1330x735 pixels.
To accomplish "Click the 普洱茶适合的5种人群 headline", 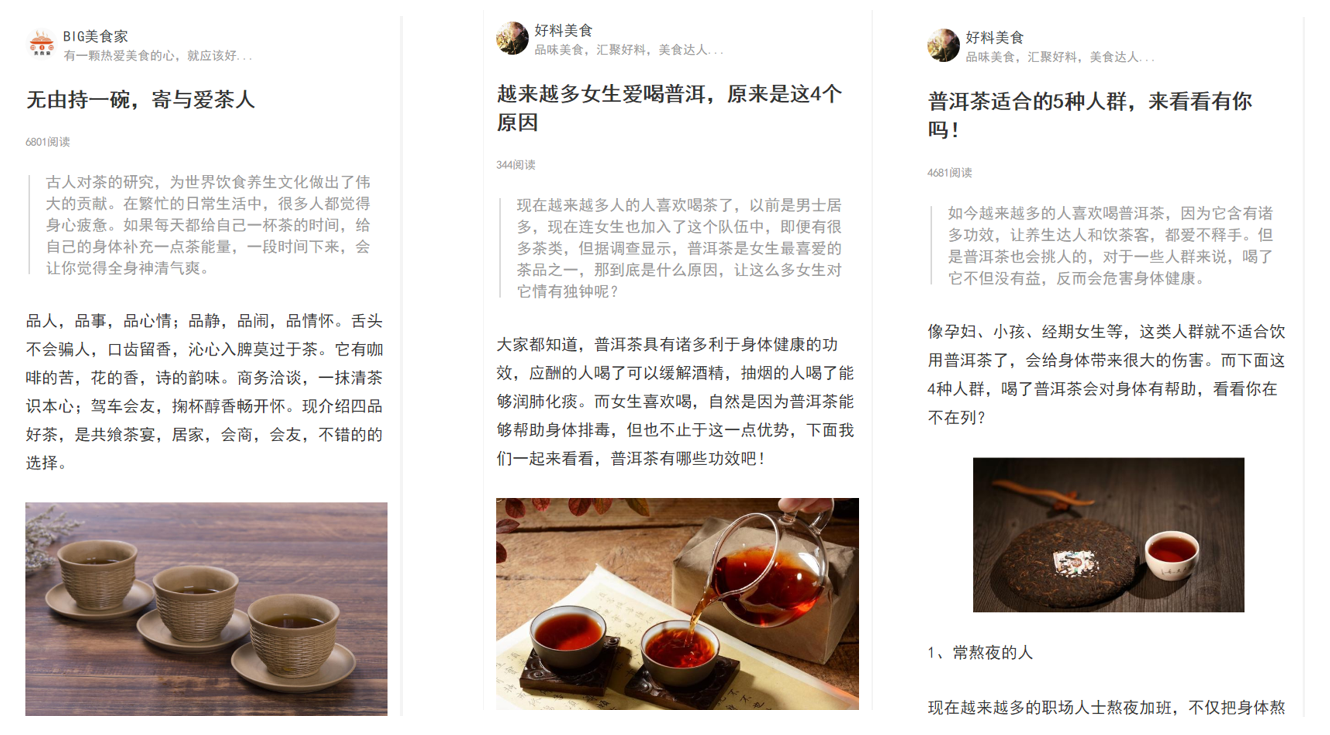I will pos(1090,115).
